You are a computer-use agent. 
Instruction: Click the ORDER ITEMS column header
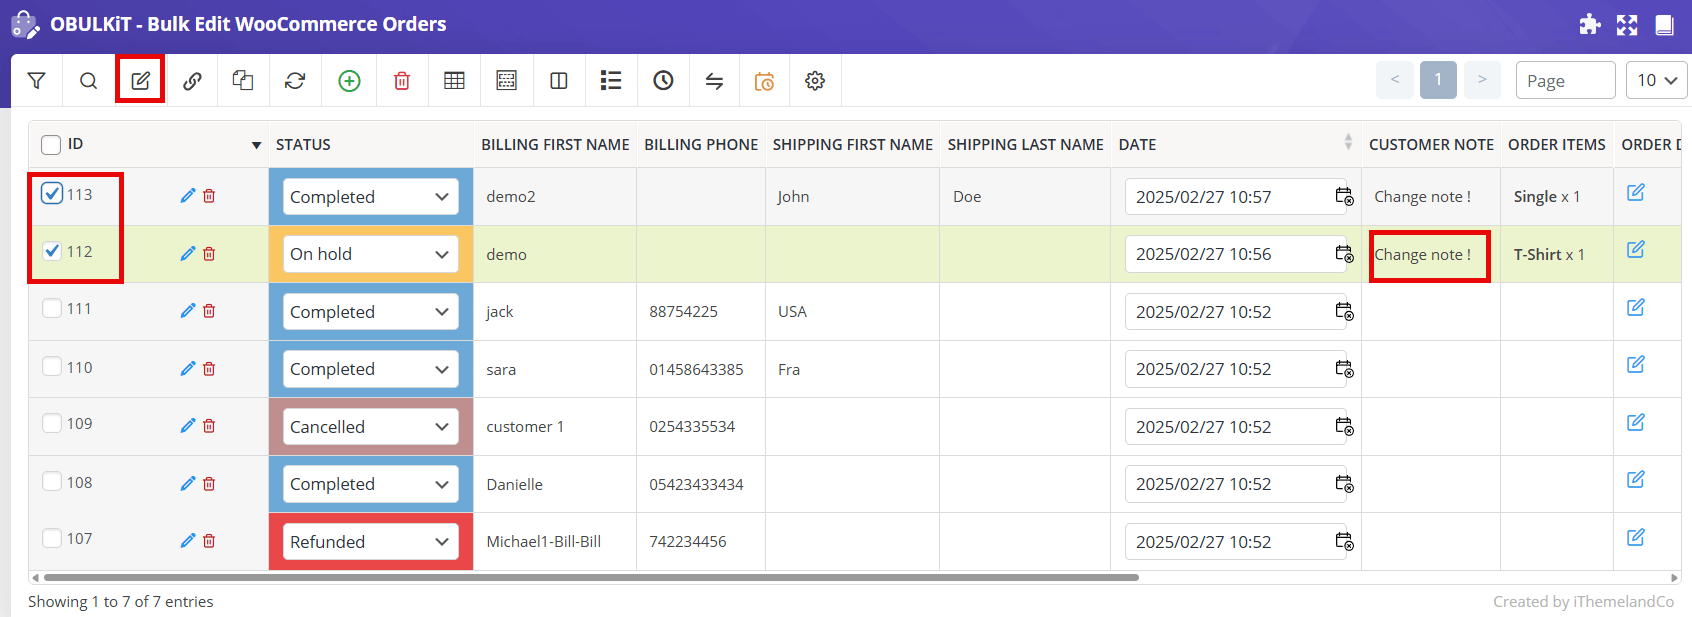click(x=1557, y=145)
